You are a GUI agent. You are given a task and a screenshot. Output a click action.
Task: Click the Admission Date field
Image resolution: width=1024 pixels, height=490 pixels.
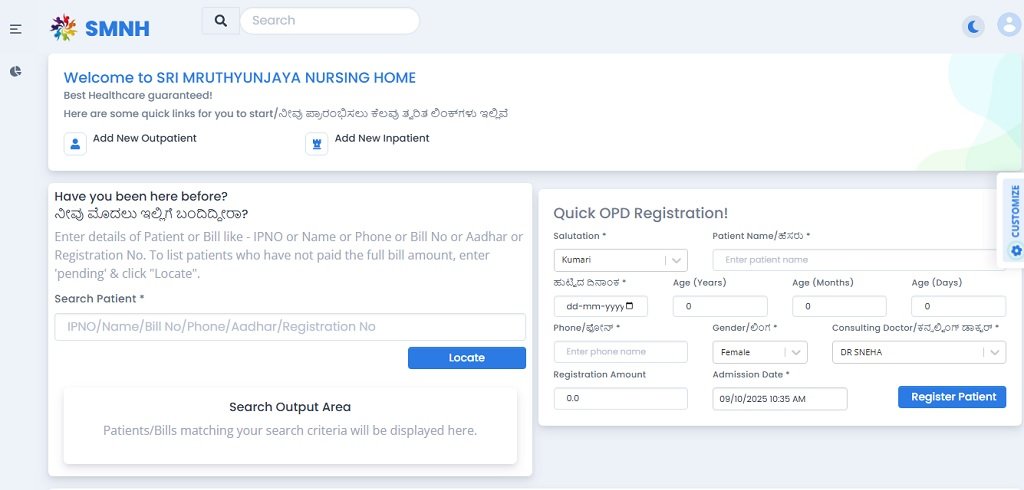point(780,398)
